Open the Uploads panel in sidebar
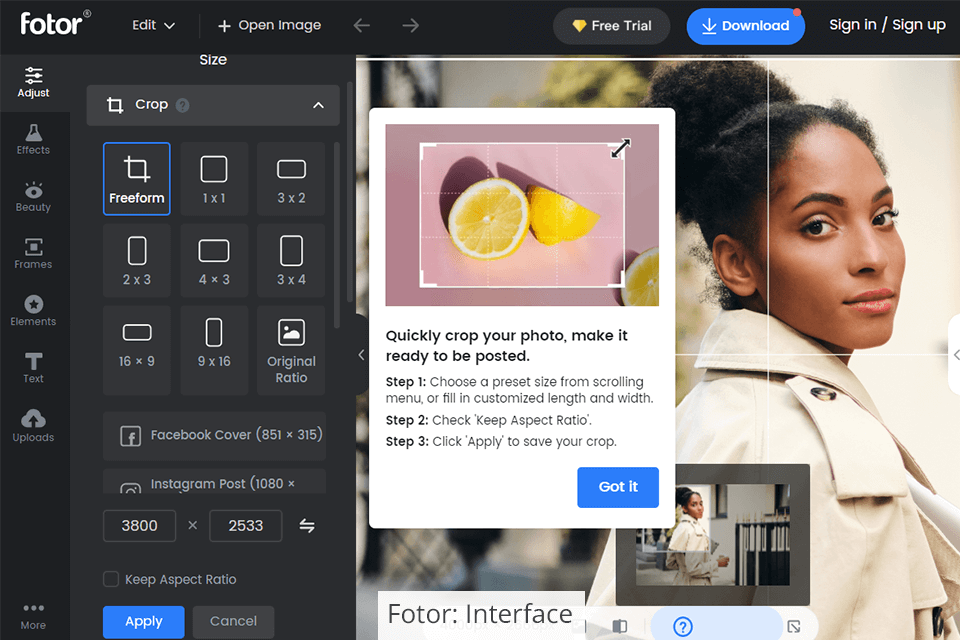This screenshot has height=640, width=960. (33, 426)
